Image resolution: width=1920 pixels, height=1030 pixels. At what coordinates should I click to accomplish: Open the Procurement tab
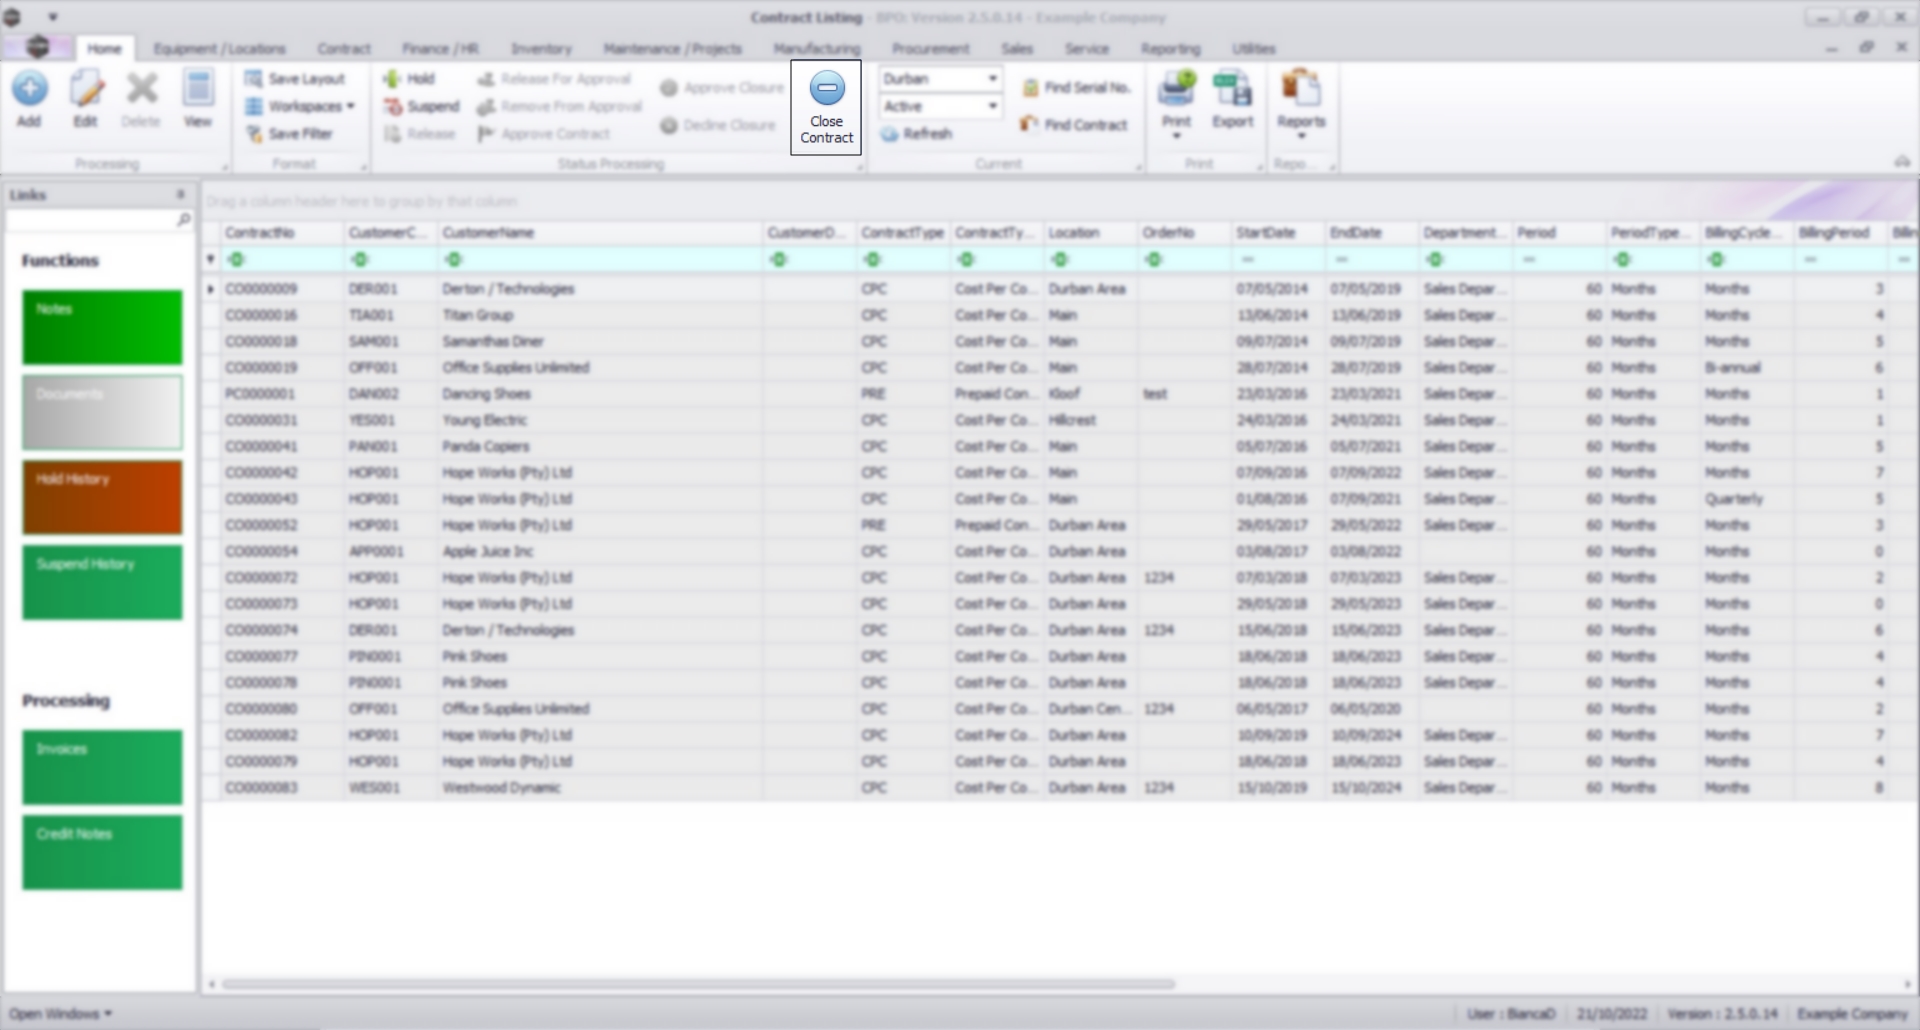tap(930, 48)
